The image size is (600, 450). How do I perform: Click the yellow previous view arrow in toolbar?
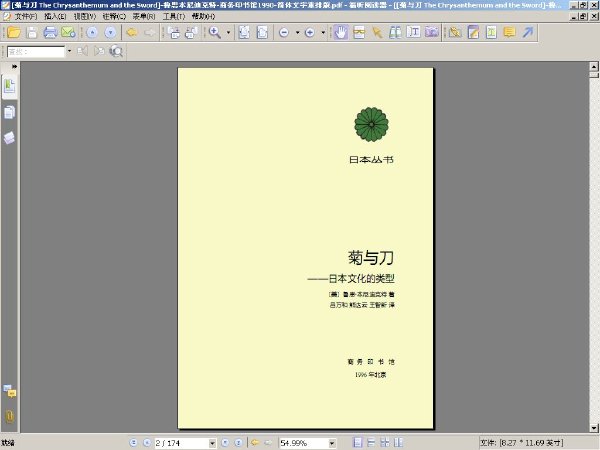pos(132,33)
